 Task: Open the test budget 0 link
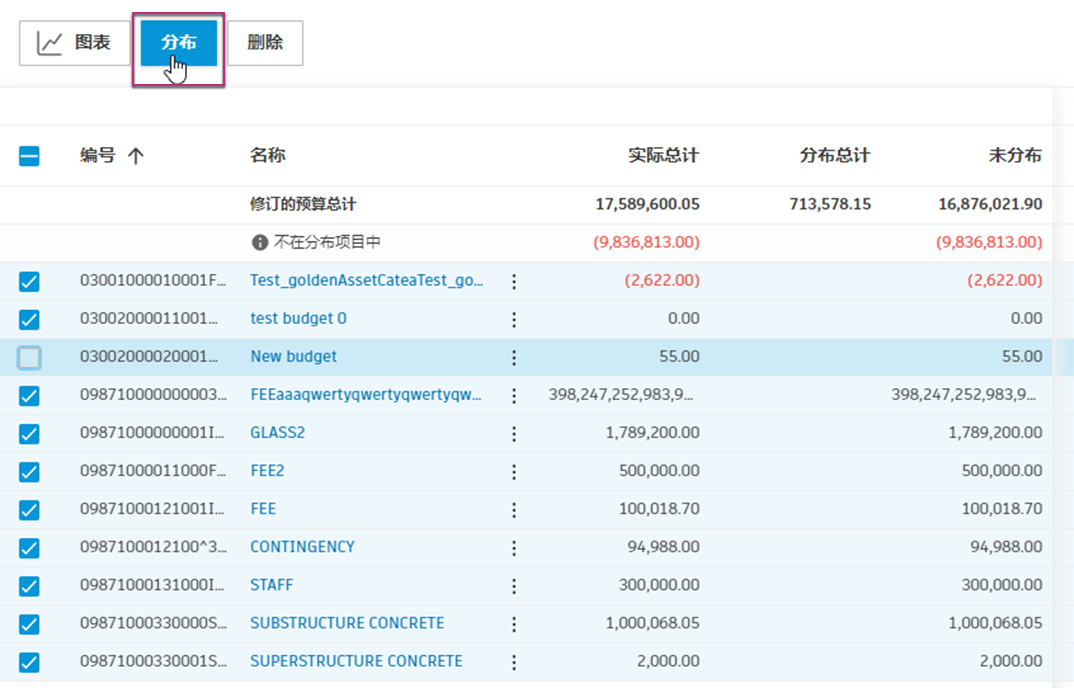(299, 318)
